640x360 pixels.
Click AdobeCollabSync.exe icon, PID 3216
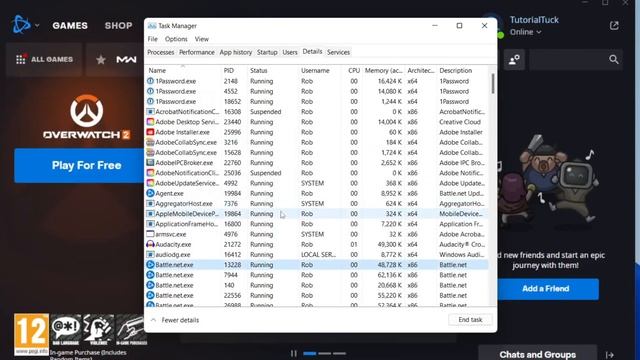(150, 142)
